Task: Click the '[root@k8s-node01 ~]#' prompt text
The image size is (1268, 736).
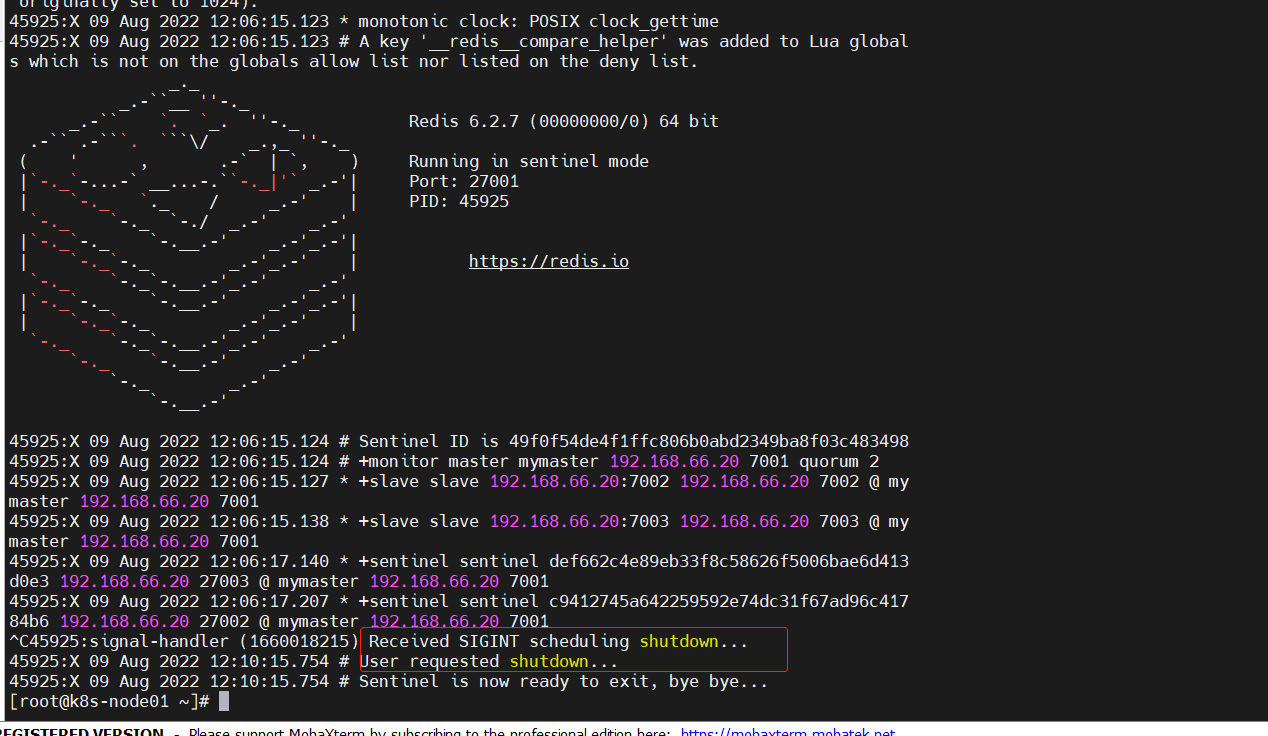Action: point(109,701)
